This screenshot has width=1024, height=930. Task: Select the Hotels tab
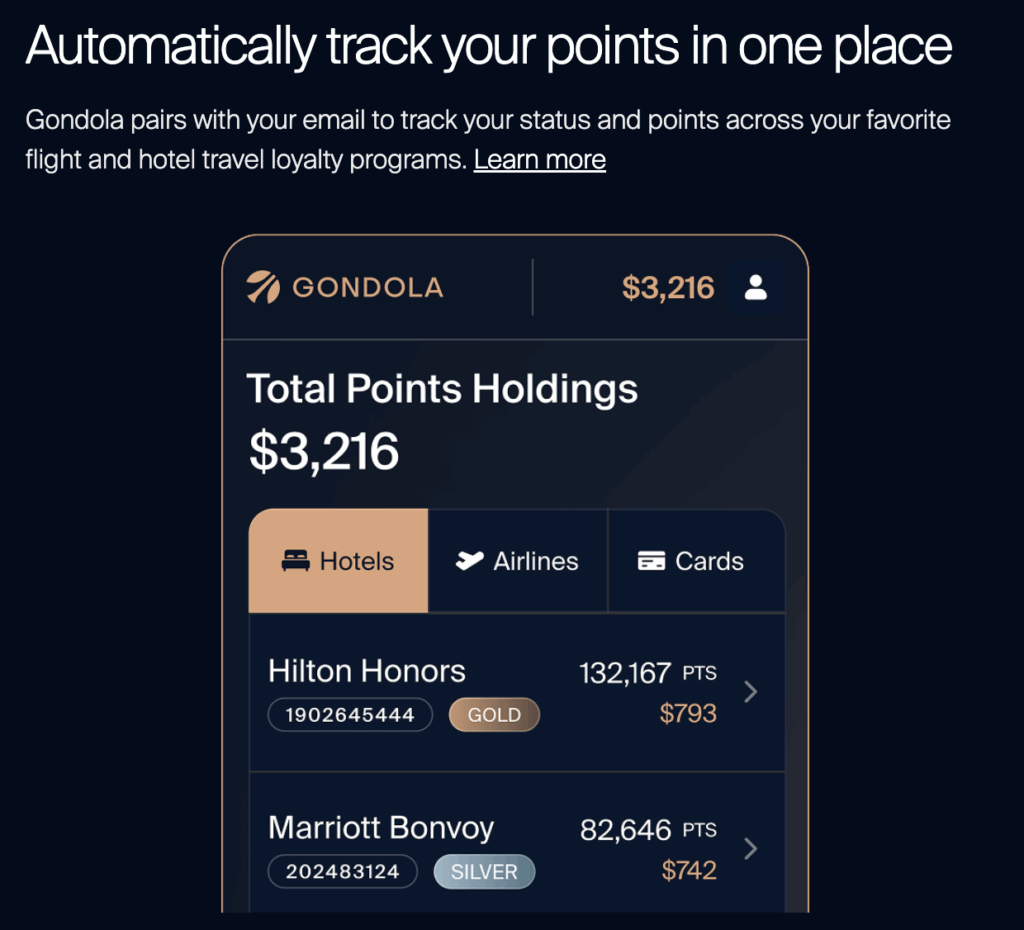tap(338, 561)
